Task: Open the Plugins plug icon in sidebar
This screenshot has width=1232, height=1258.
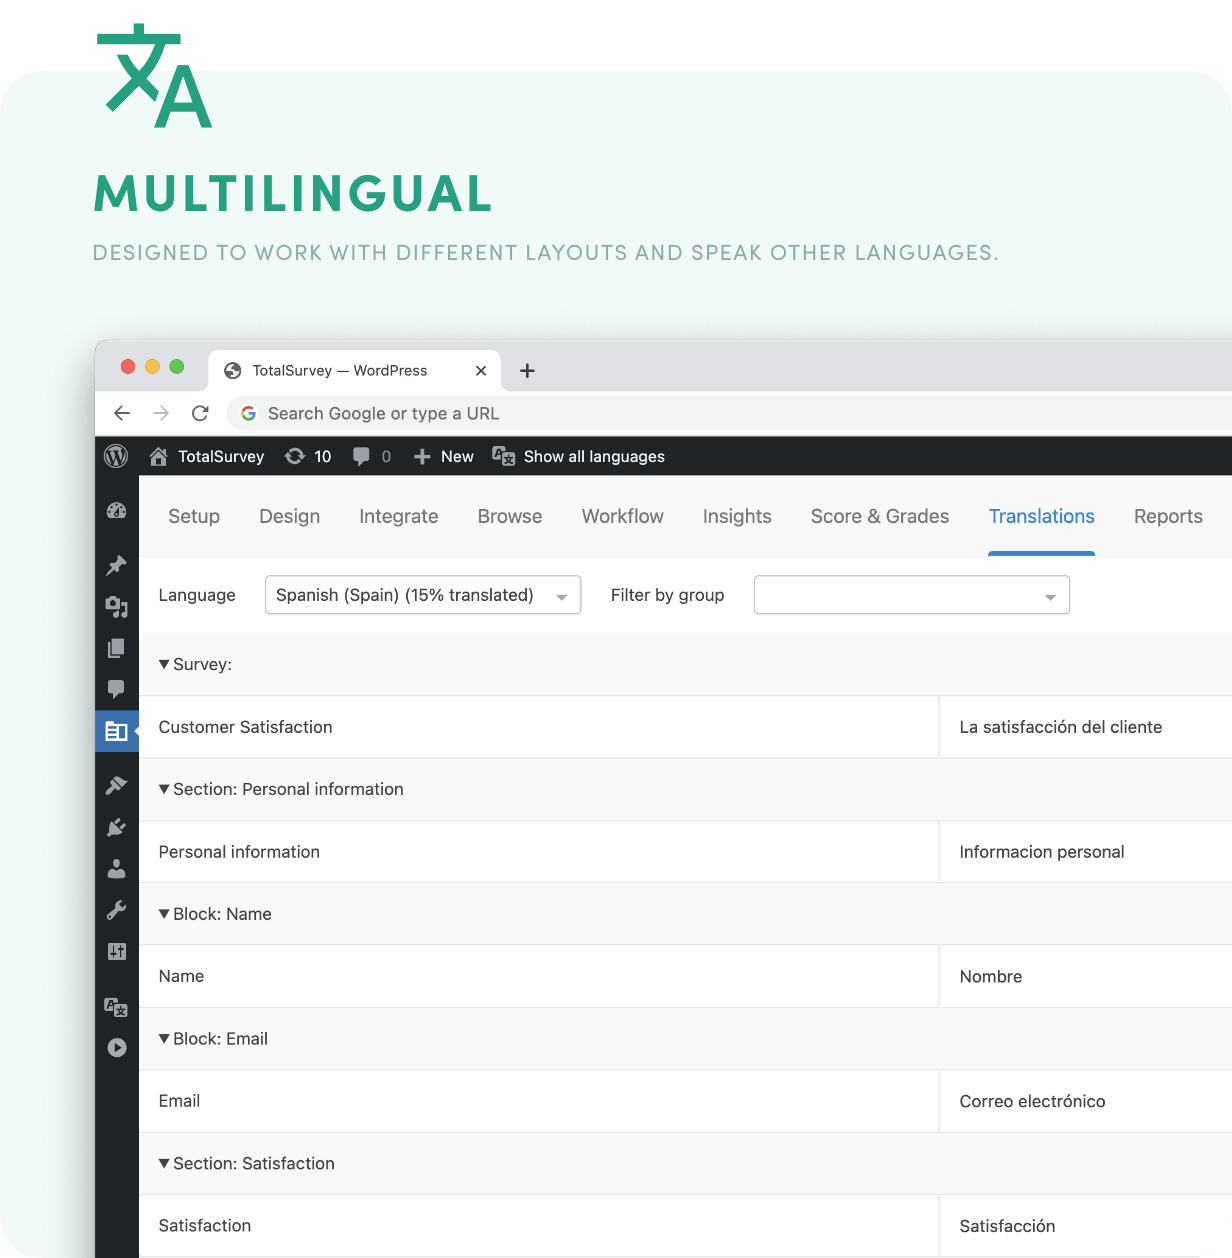Action: click(116, 827)
